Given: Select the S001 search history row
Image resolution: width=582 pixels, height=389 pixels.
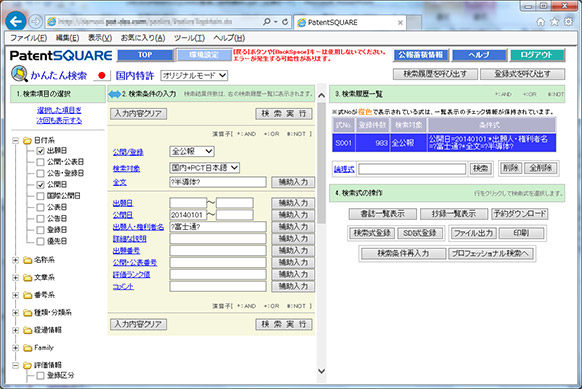Looking at the screenshot, I should [x=444, y=143].
